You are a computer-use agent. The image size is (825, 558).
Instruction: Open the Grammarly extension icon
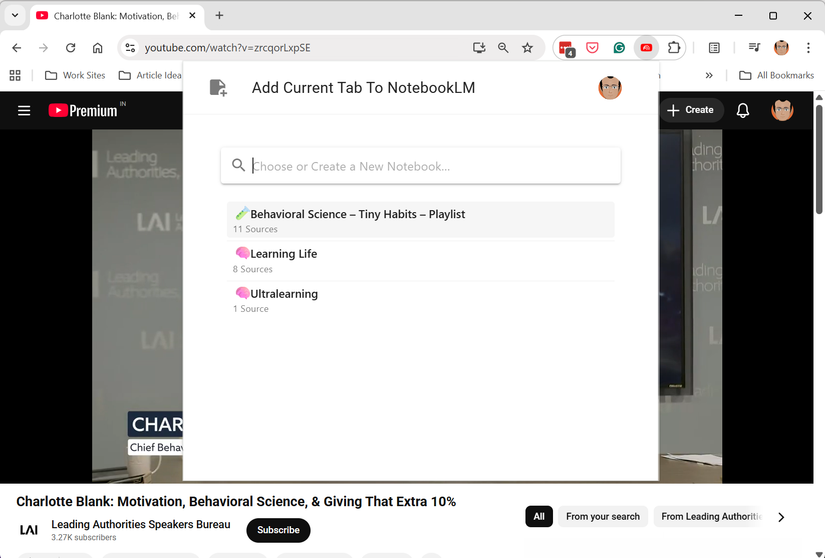click(619, 48)
